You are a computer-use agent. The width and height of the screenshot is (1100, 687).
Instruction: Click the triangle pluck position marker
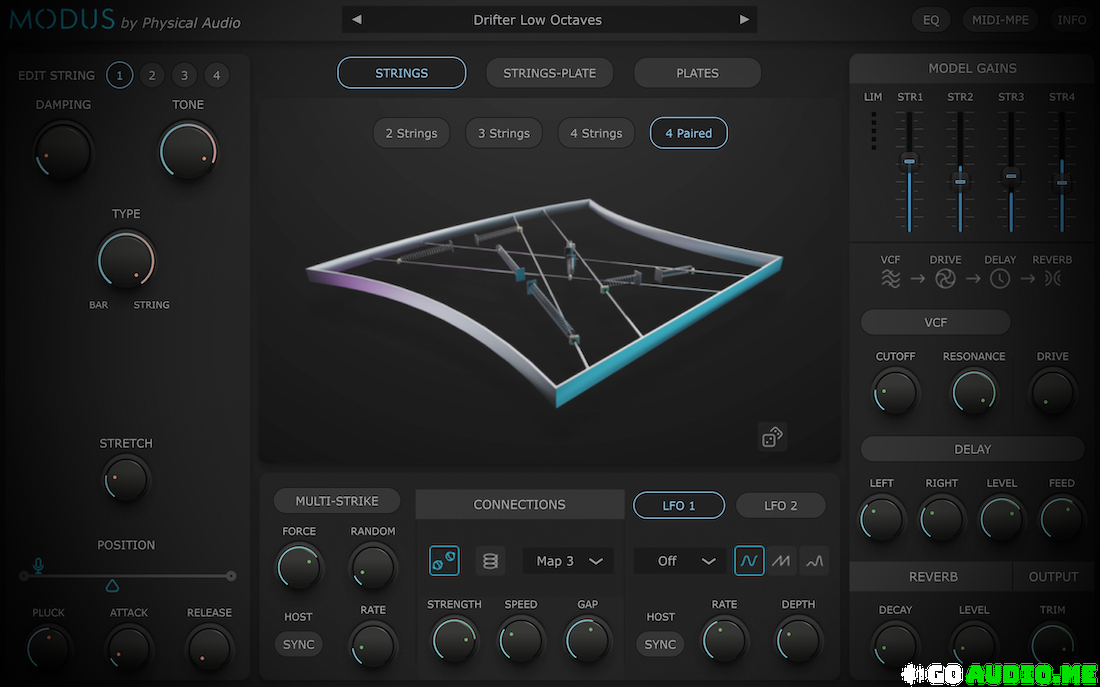coord(112,585)
